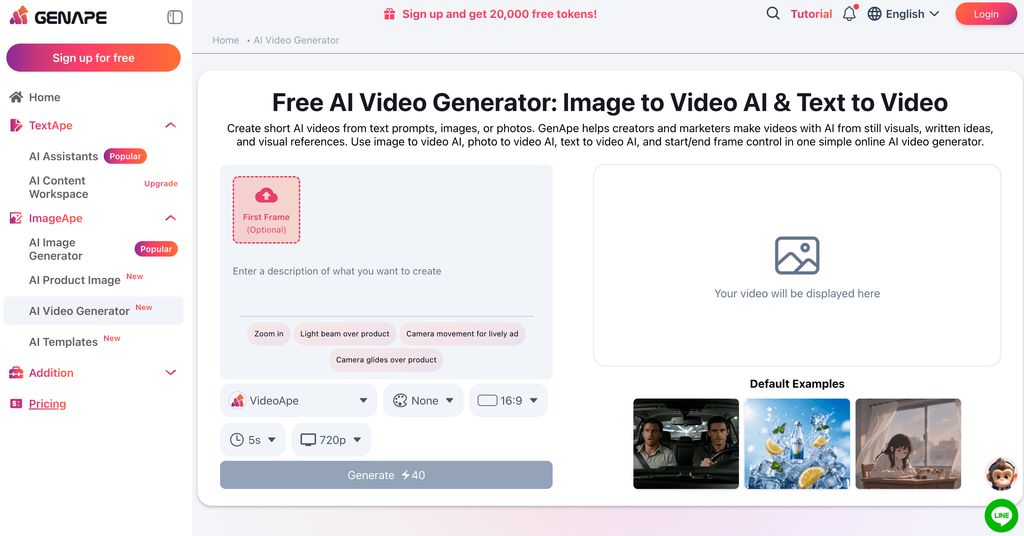Open the anime girl by window example
This screenshot has height=536, width=1024.
[908, 444]
